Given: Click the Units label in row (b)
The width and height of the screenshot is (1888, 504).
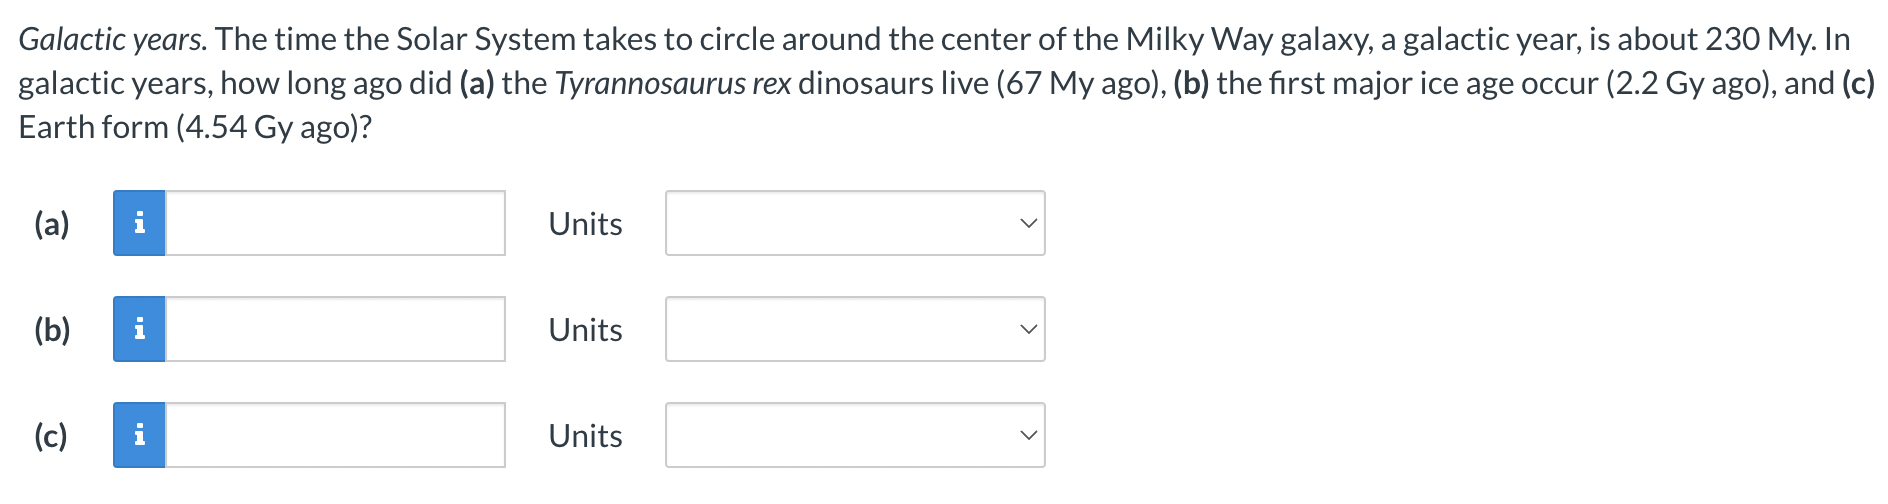Looking at the screenshot, I should click(585, 330).
